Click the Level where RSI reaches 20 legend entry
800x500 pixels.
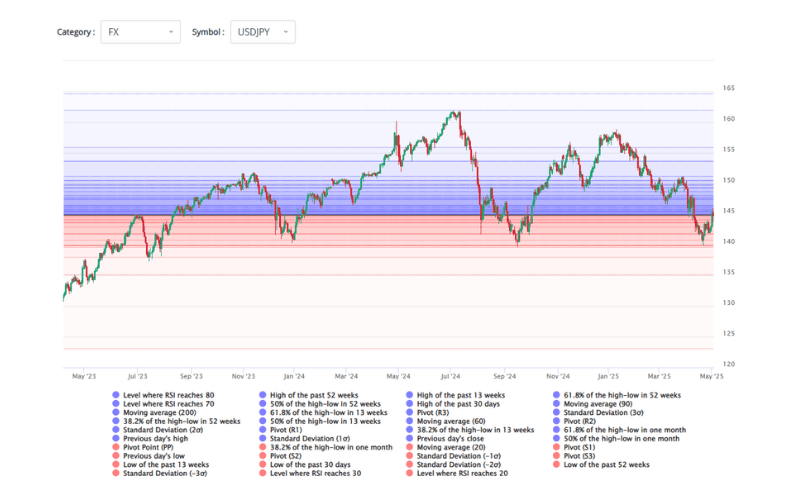[x=457, y=473]
